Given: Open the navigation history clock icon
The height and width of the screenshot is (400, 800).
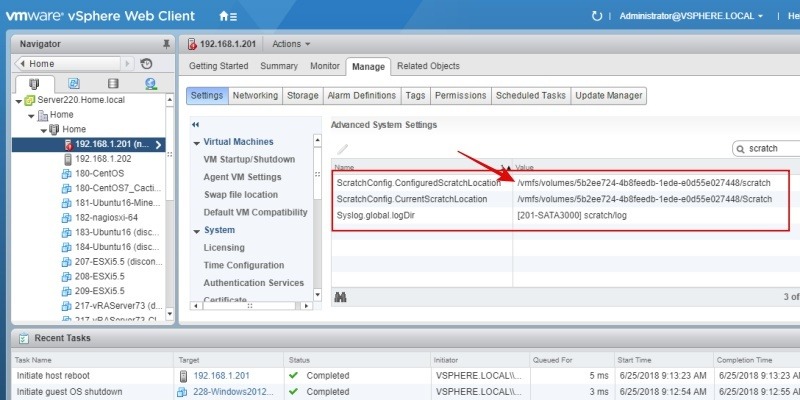Looking at the screenshot, I should pyautogui.click(x=146, y=64).
